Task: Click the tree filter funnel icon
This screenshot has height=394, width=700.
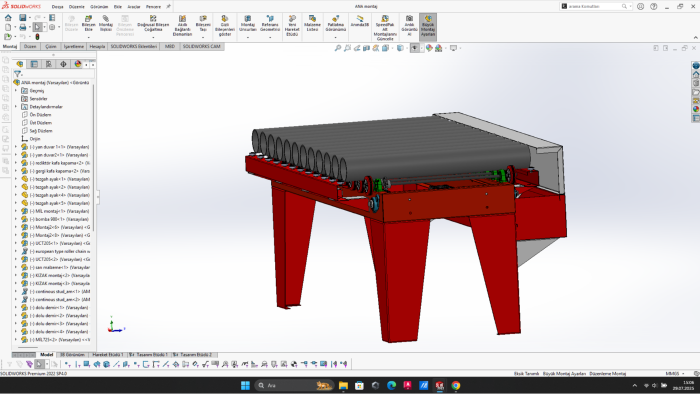Action: 17,74
